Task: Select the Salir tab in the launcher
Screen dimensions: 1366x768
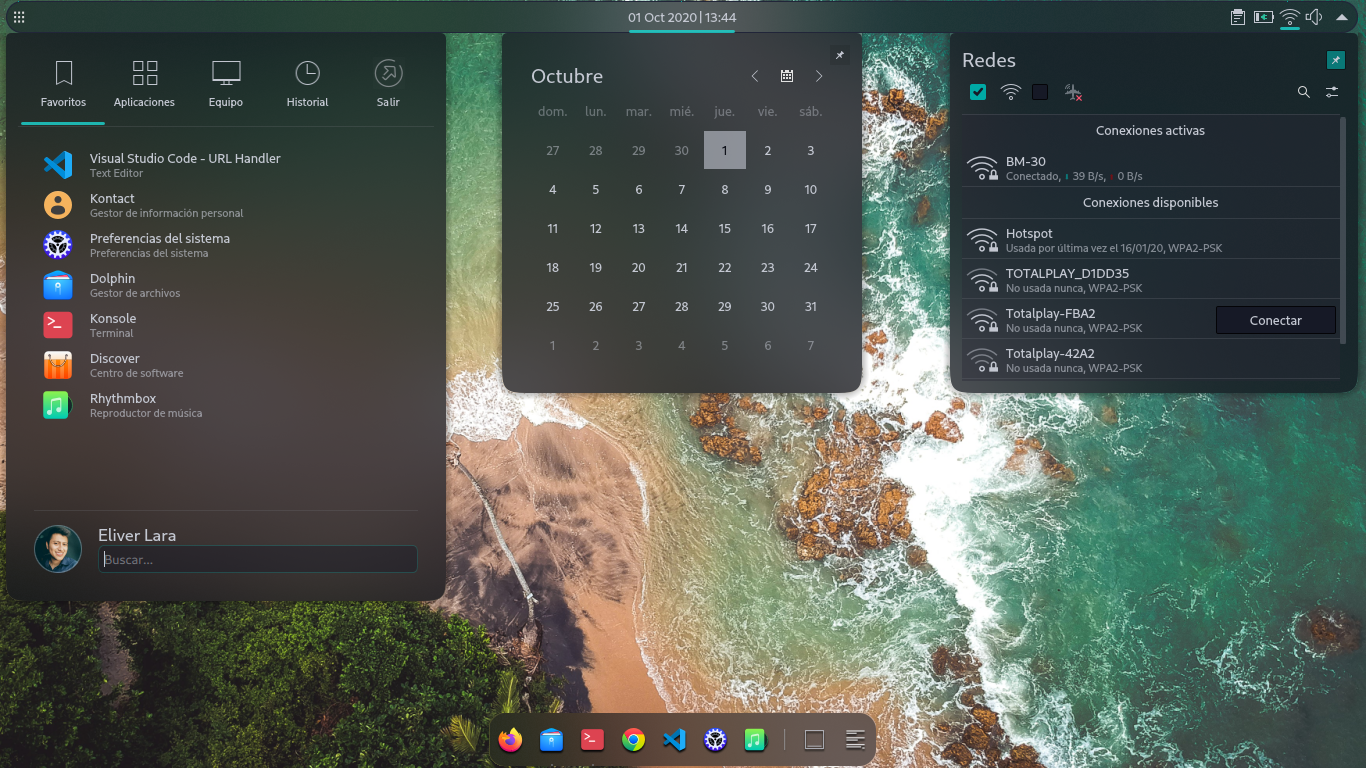Action: (x=388, y=84)
